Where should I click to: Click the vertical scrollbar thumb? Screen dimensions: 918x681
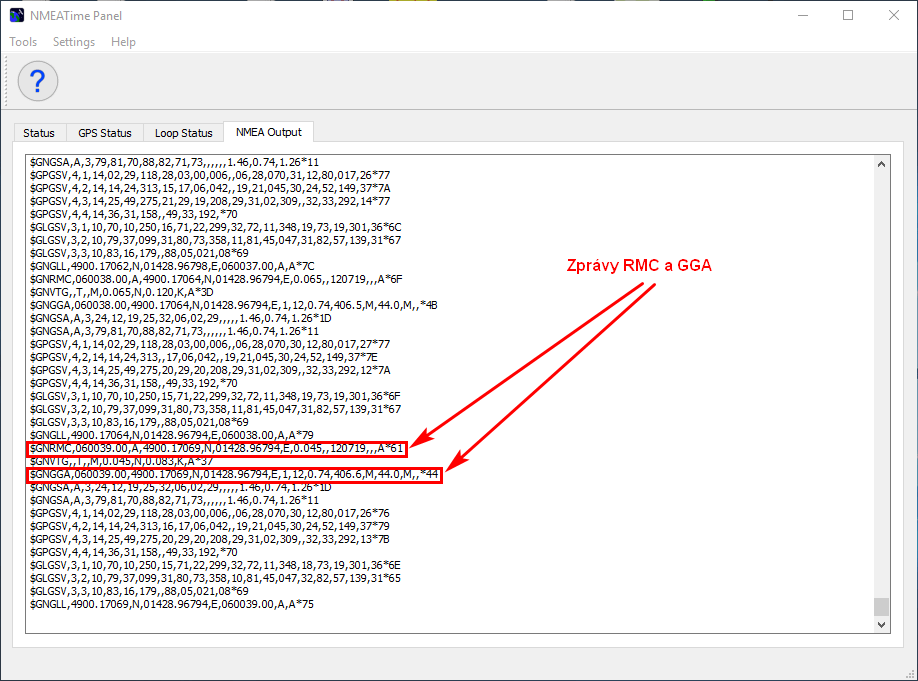(x=881, y=607)
